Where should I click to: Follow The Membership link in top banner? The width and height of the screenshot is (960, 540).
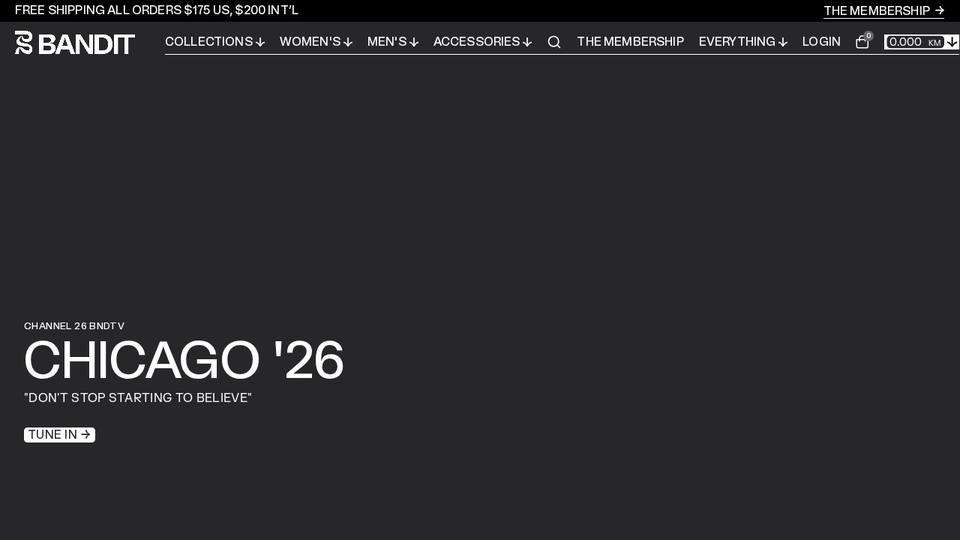click(883, 10)
